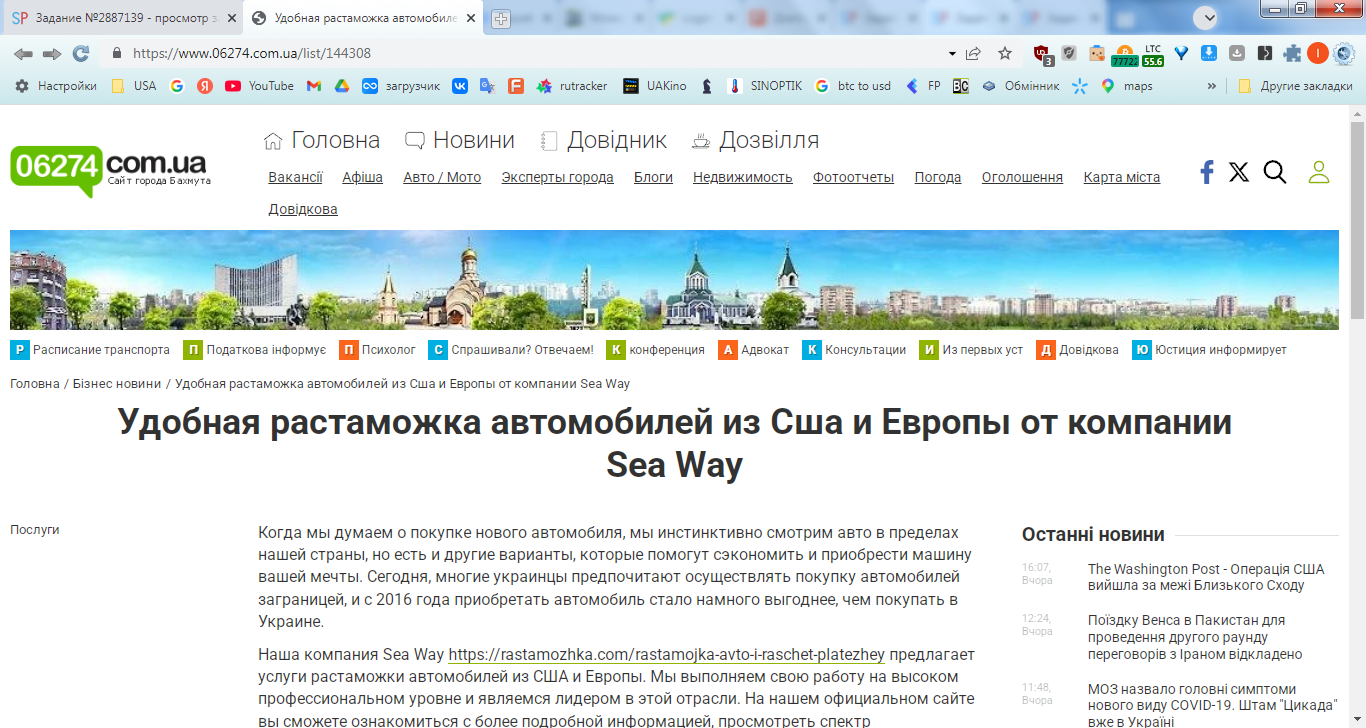Open the Адвокат rubric
Viewport: 1366px width, 728px height.
pos(753,350)
